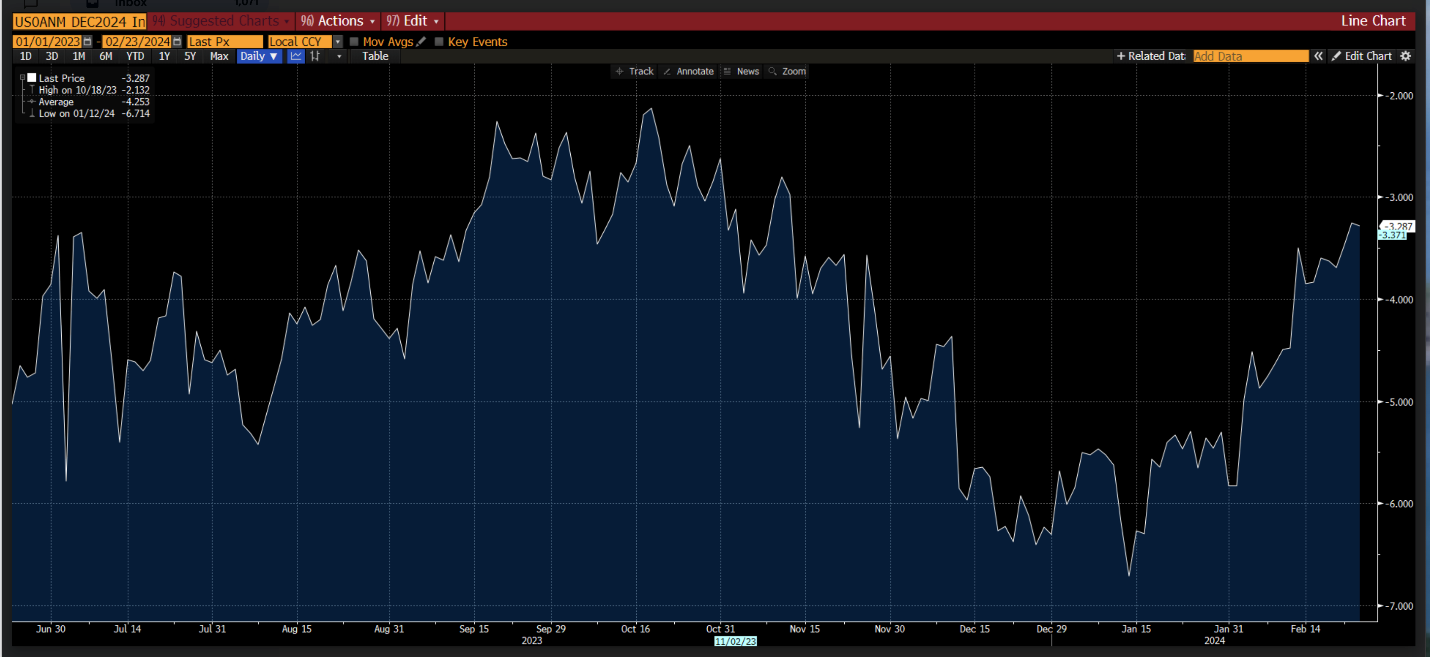The height and width of the screenshot is (657, 1430).
Task: Click the Low on 01/12/24 legend row
Action: 88,114
